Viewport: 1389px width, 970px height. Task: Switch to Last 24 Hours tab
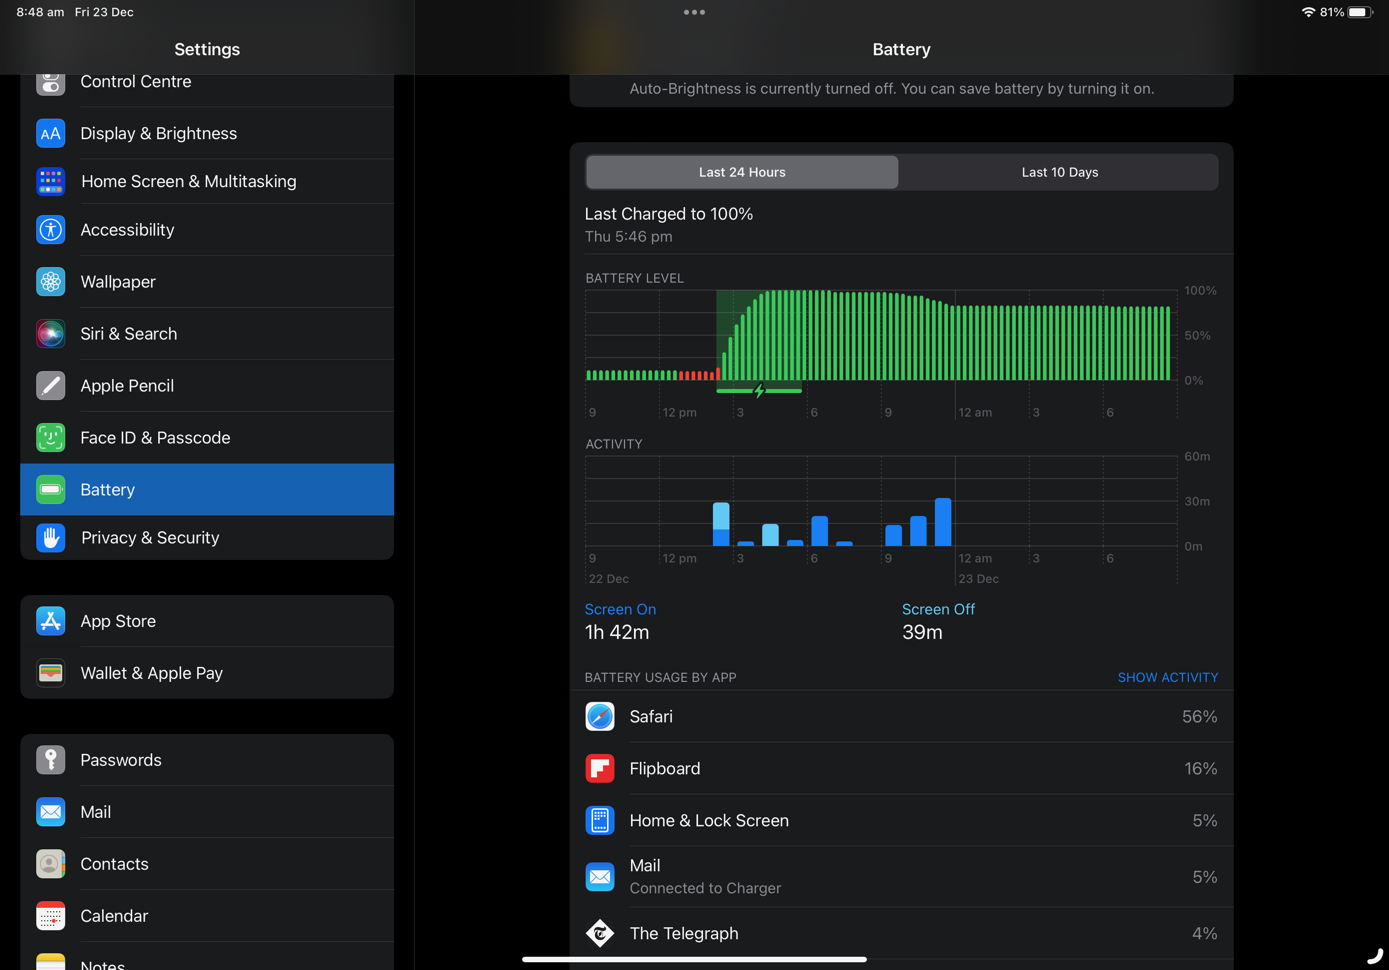742,172
